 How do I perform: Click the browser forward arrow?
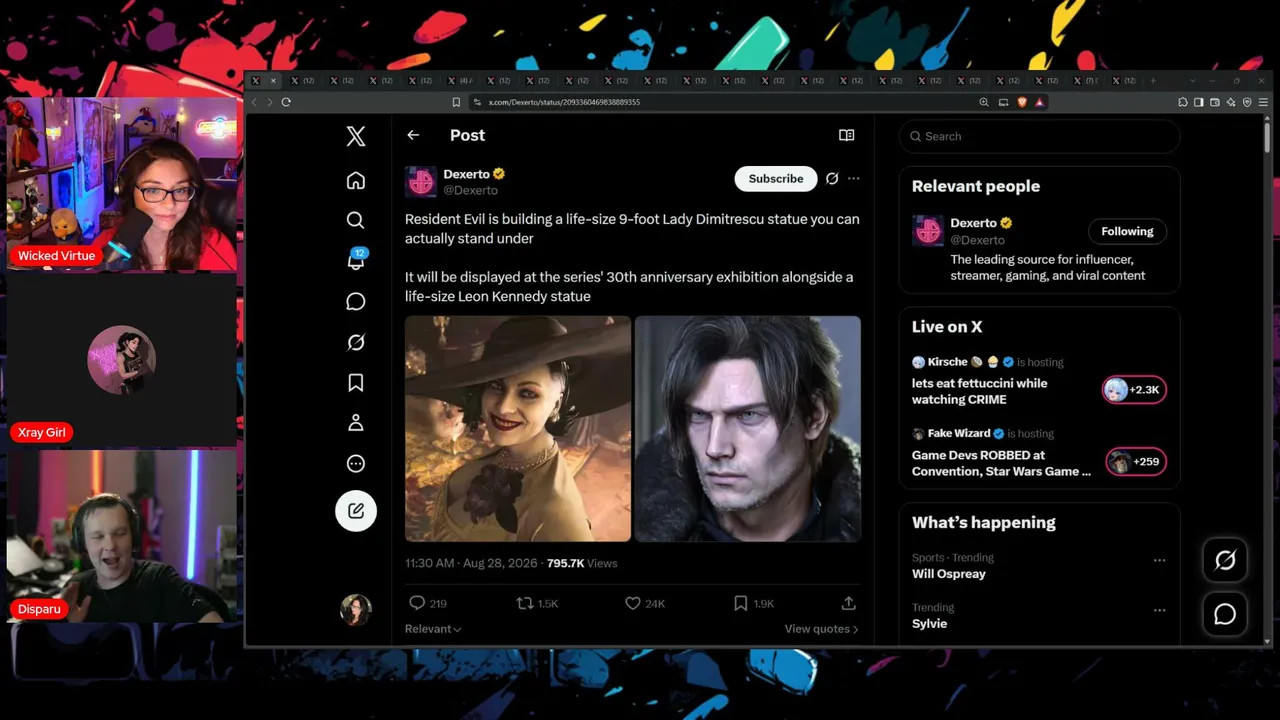point(270,102)
